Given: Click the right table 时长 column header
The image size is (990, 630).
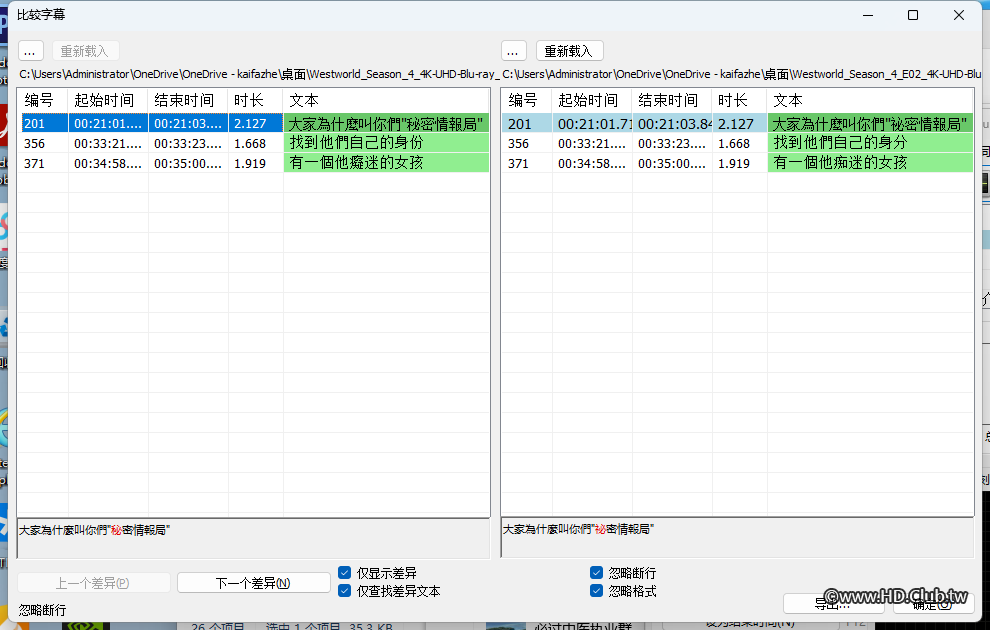Looking at the screenshot, I should (740, 100).
